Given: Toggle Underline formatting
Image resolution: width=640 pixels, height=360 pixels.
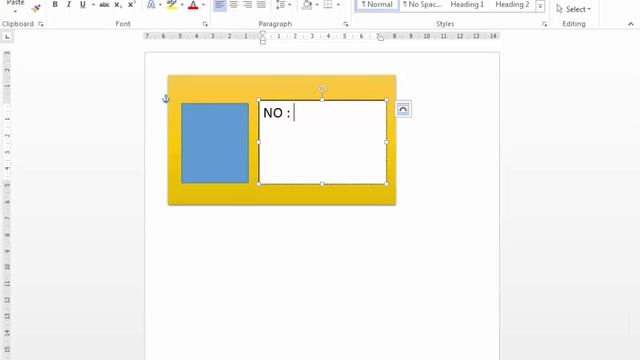Looking at the screenshot, I should pos(83,4).
